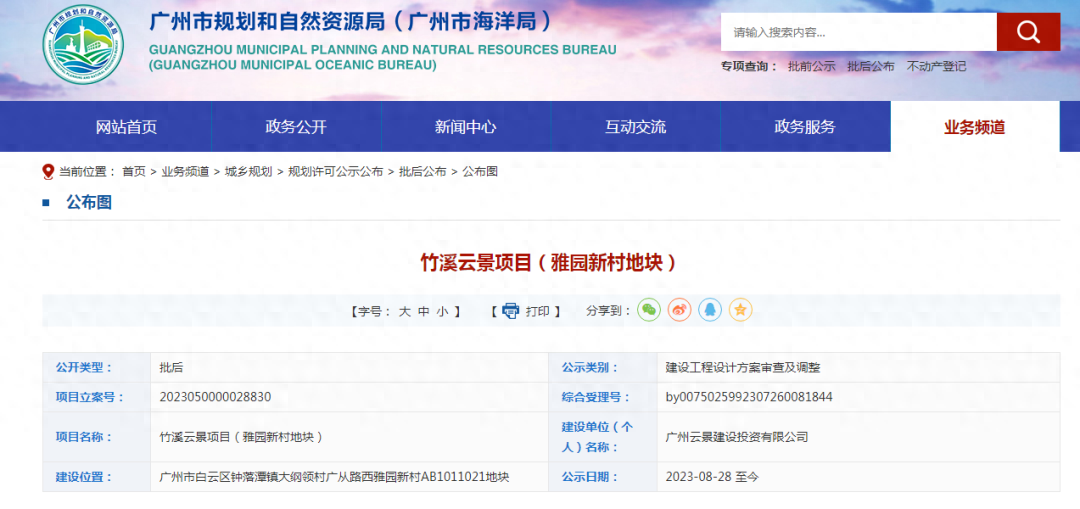
Task: Click the 公布图 section heading
Action: (x=89, y=202)
